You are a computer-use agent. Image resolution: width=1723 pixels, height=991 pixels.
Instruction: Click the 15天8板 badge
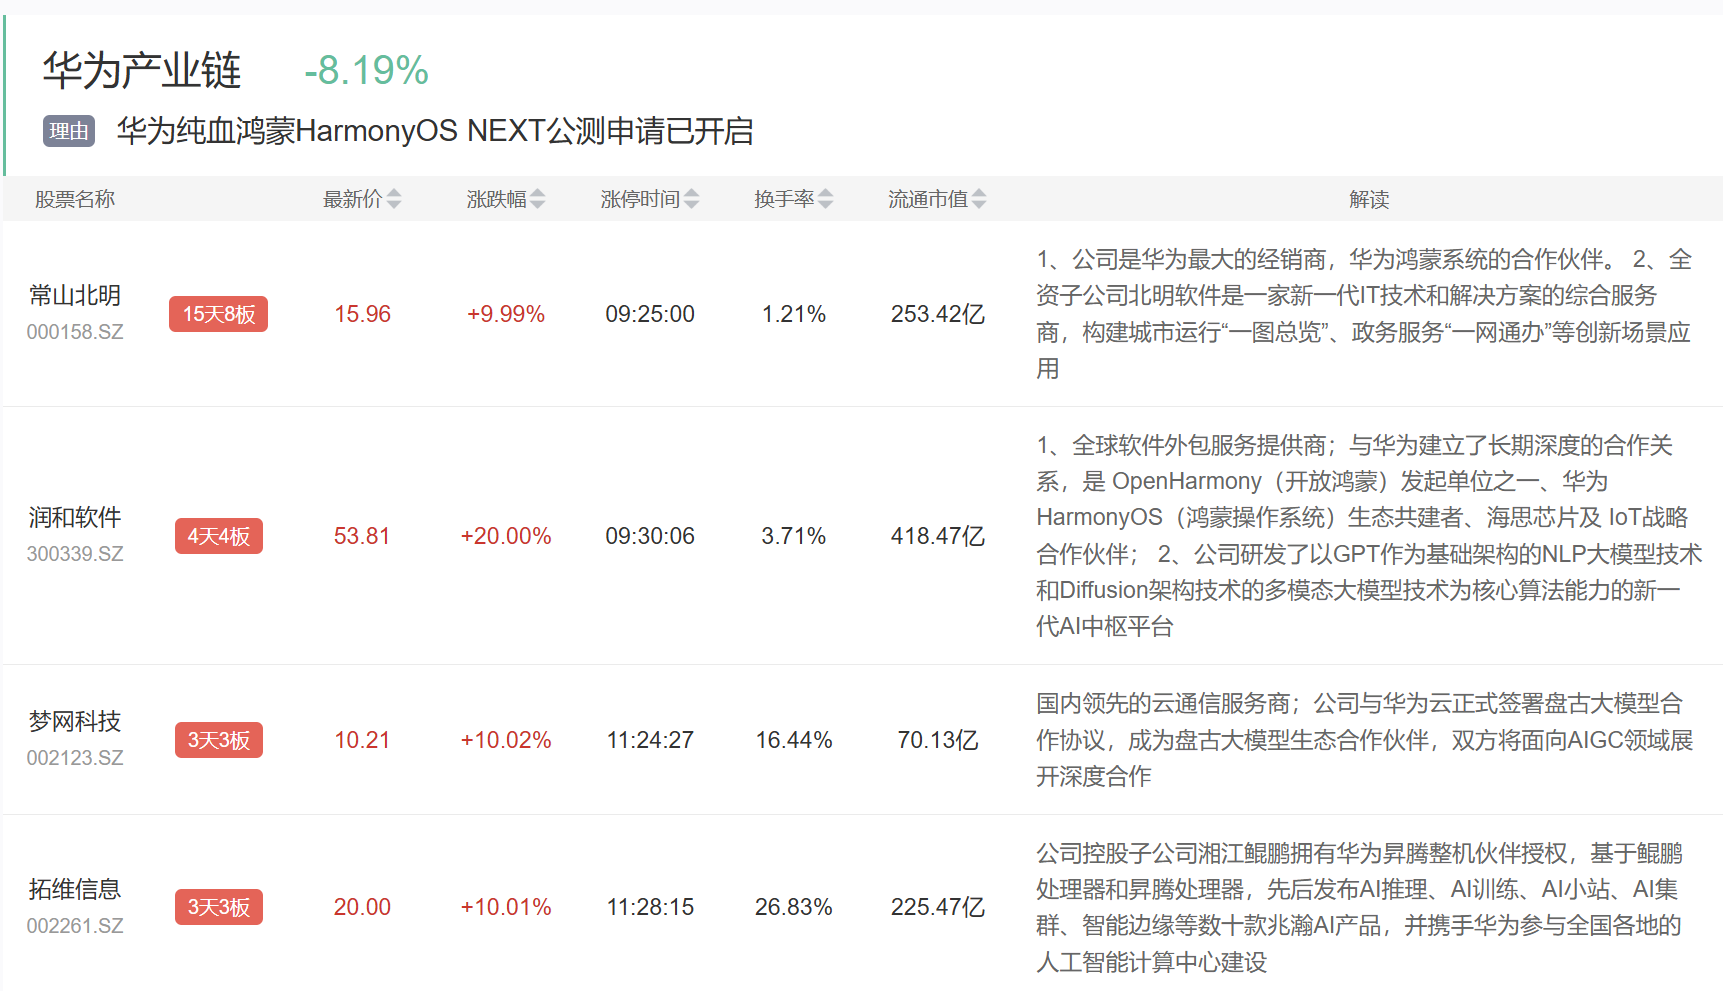click(x=219, y=314)
